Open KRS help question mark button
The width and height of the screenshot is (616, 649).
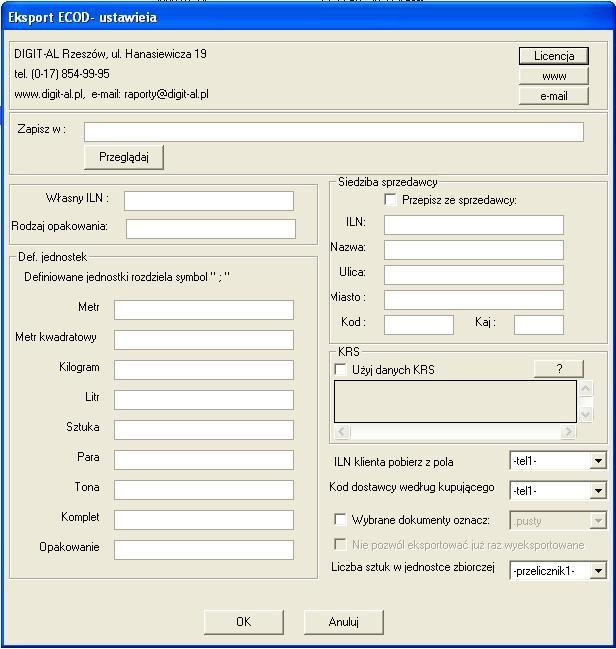[559, 368]
